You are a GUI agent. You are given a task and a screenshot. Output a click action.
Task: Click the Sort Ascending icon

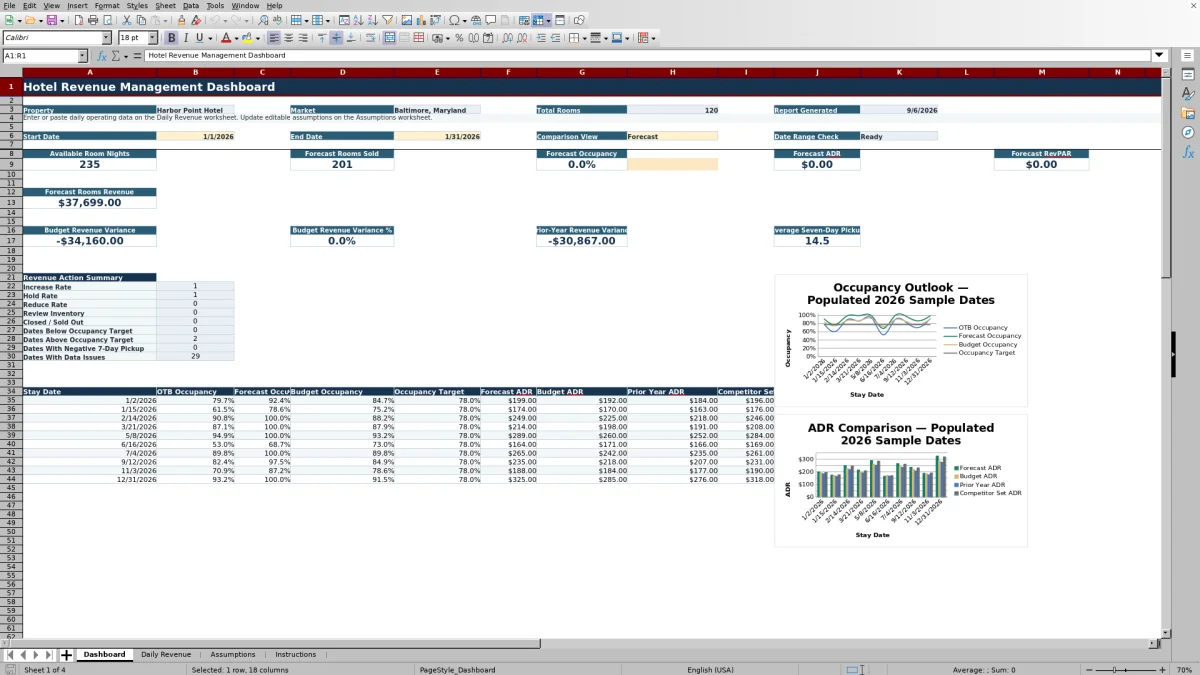point(358,20)
